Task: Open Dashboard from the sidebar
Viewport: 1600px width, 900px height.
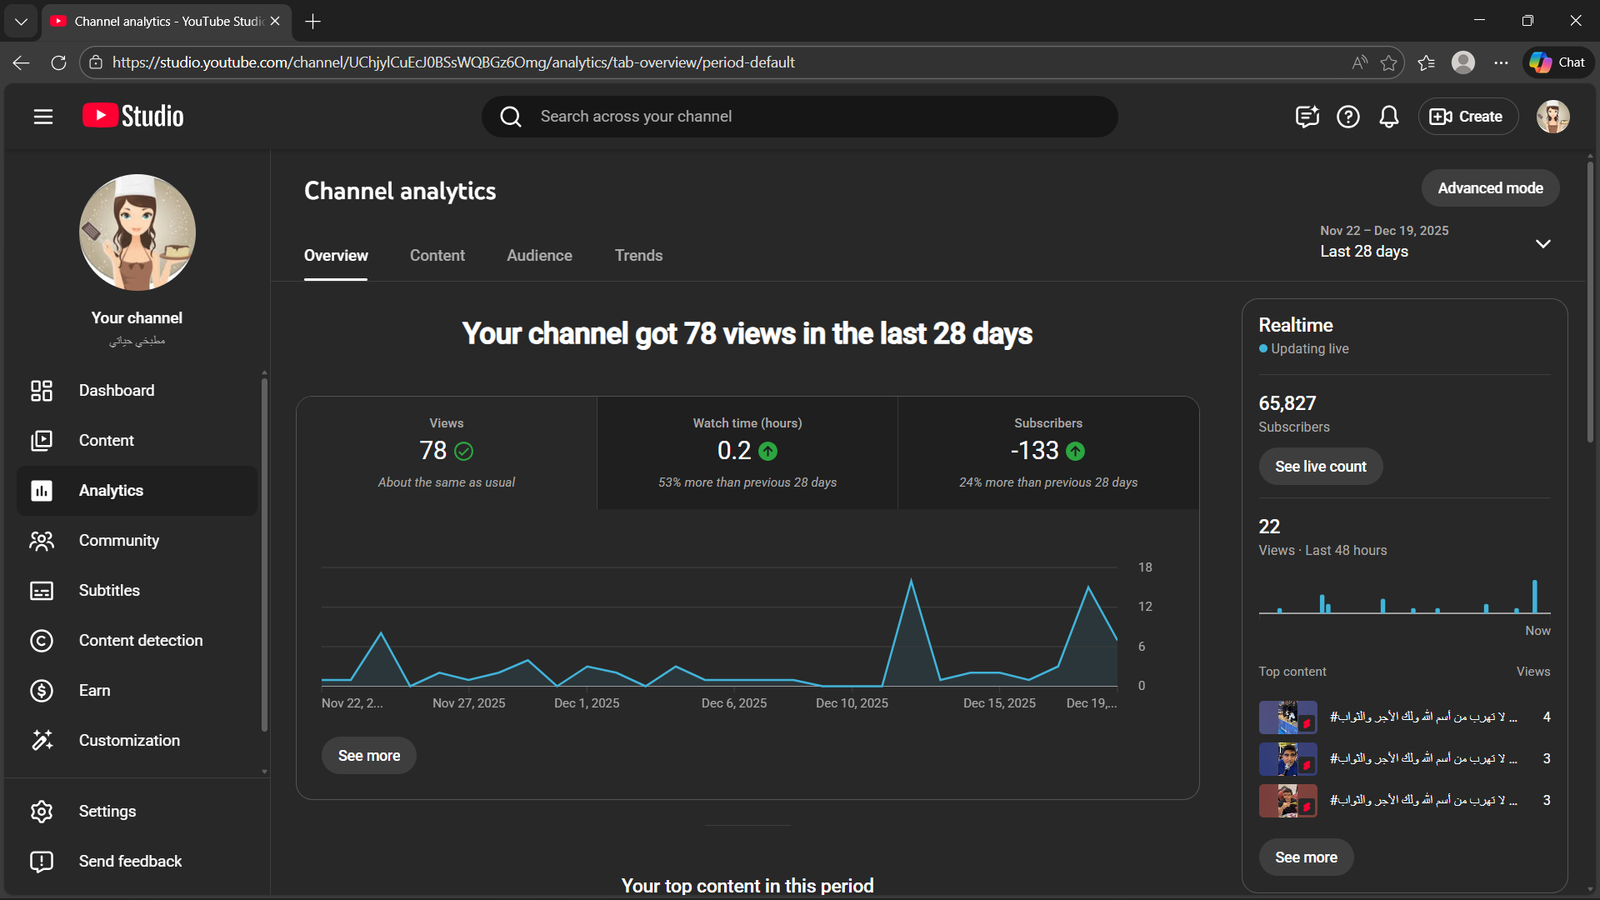Action: pos(116,390)
